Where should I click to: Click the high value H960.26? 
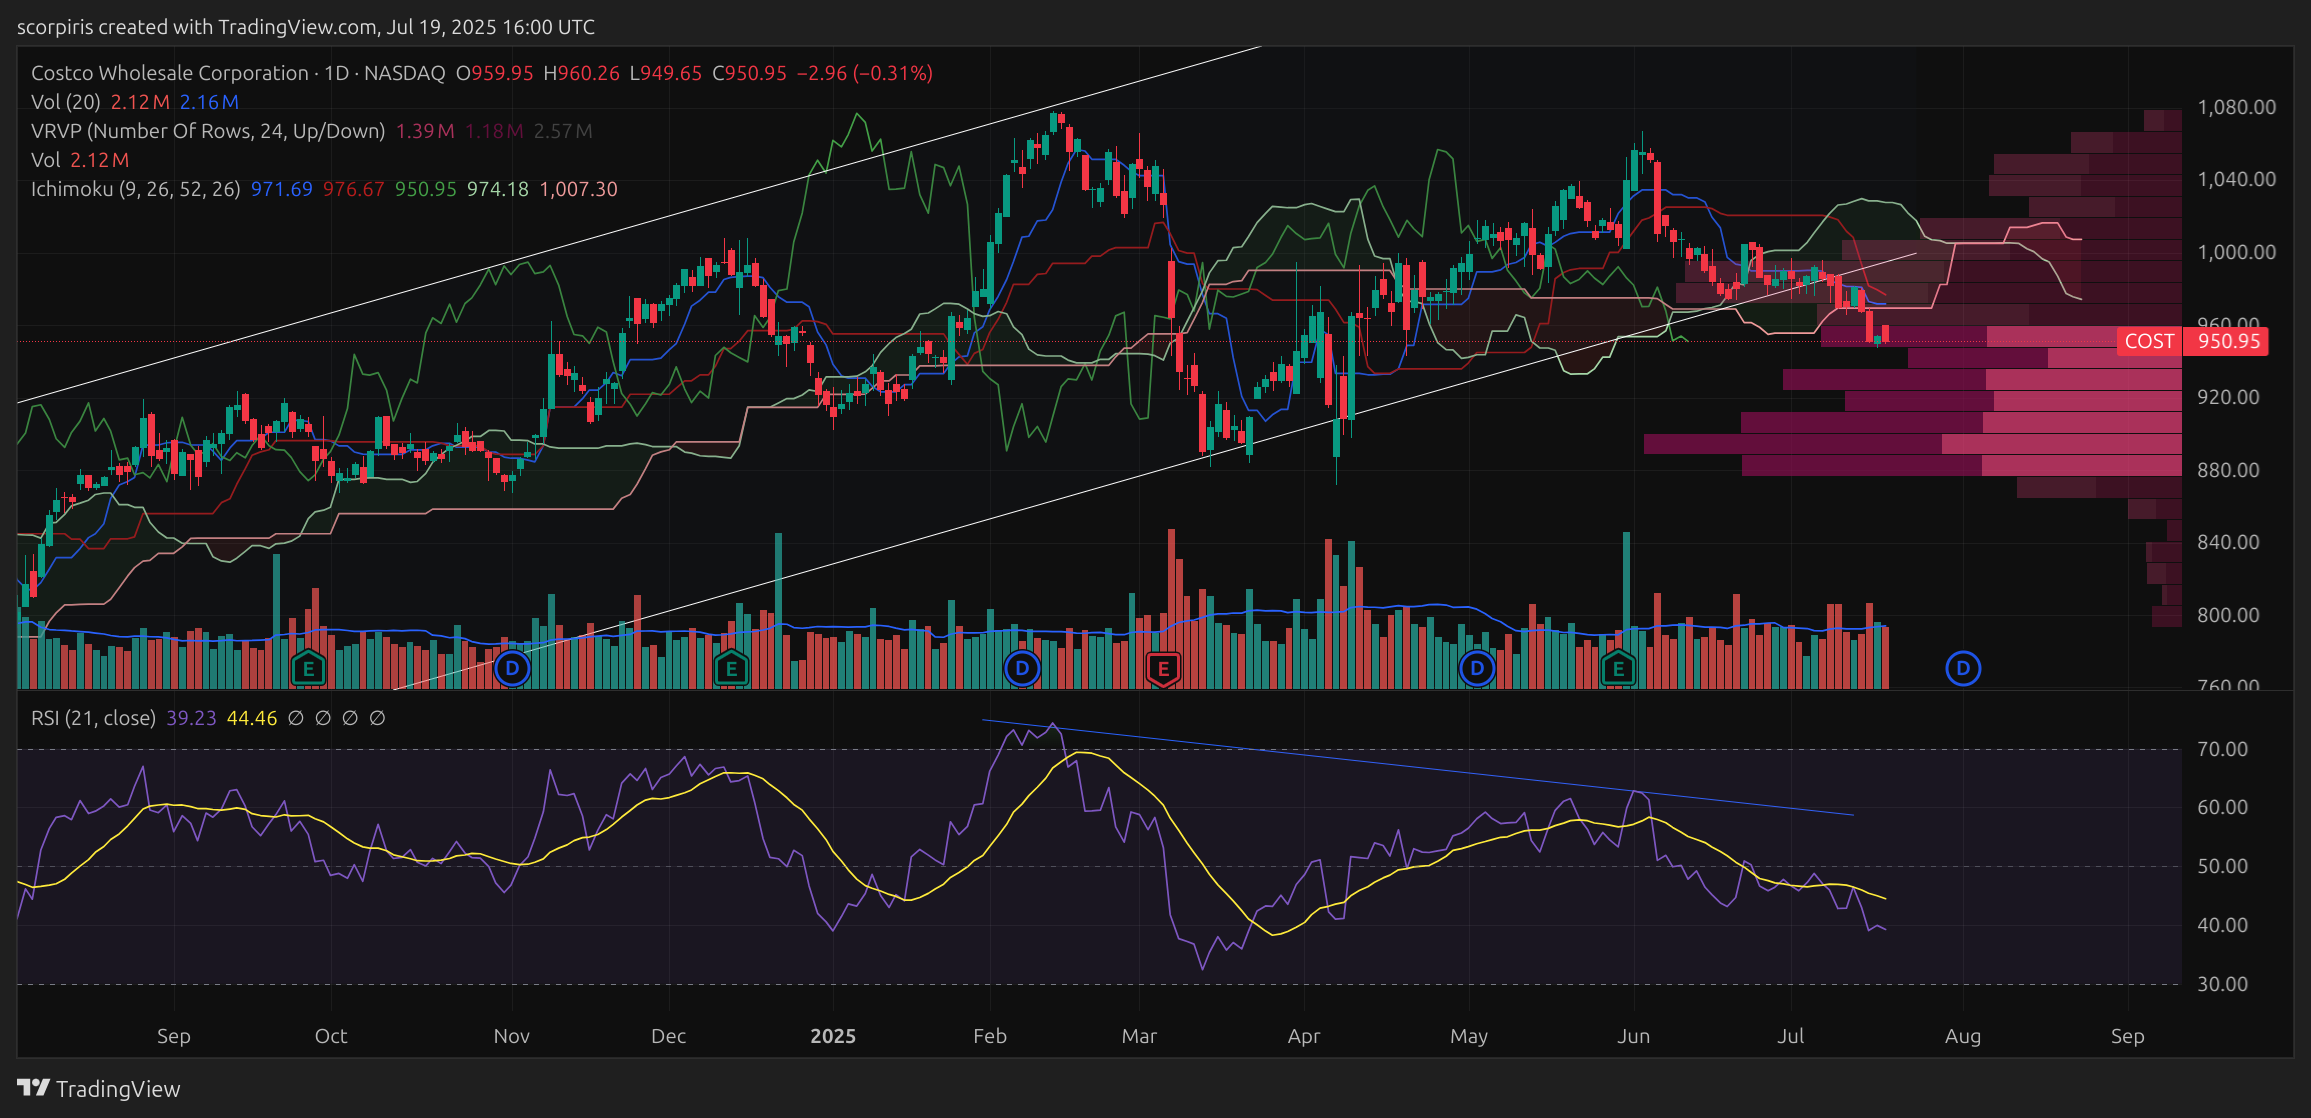(582, 73)
